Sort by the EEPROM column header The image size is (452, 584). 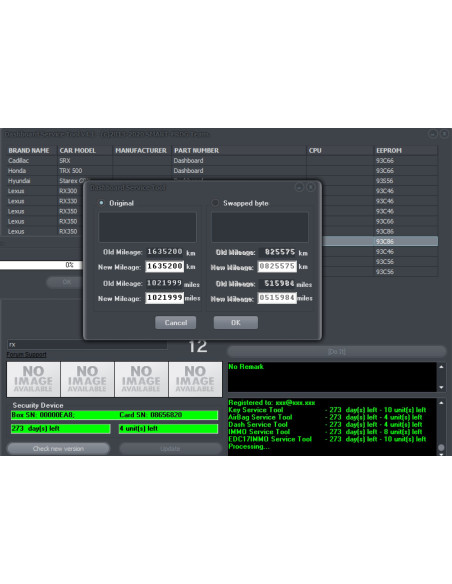coord(405,150)
